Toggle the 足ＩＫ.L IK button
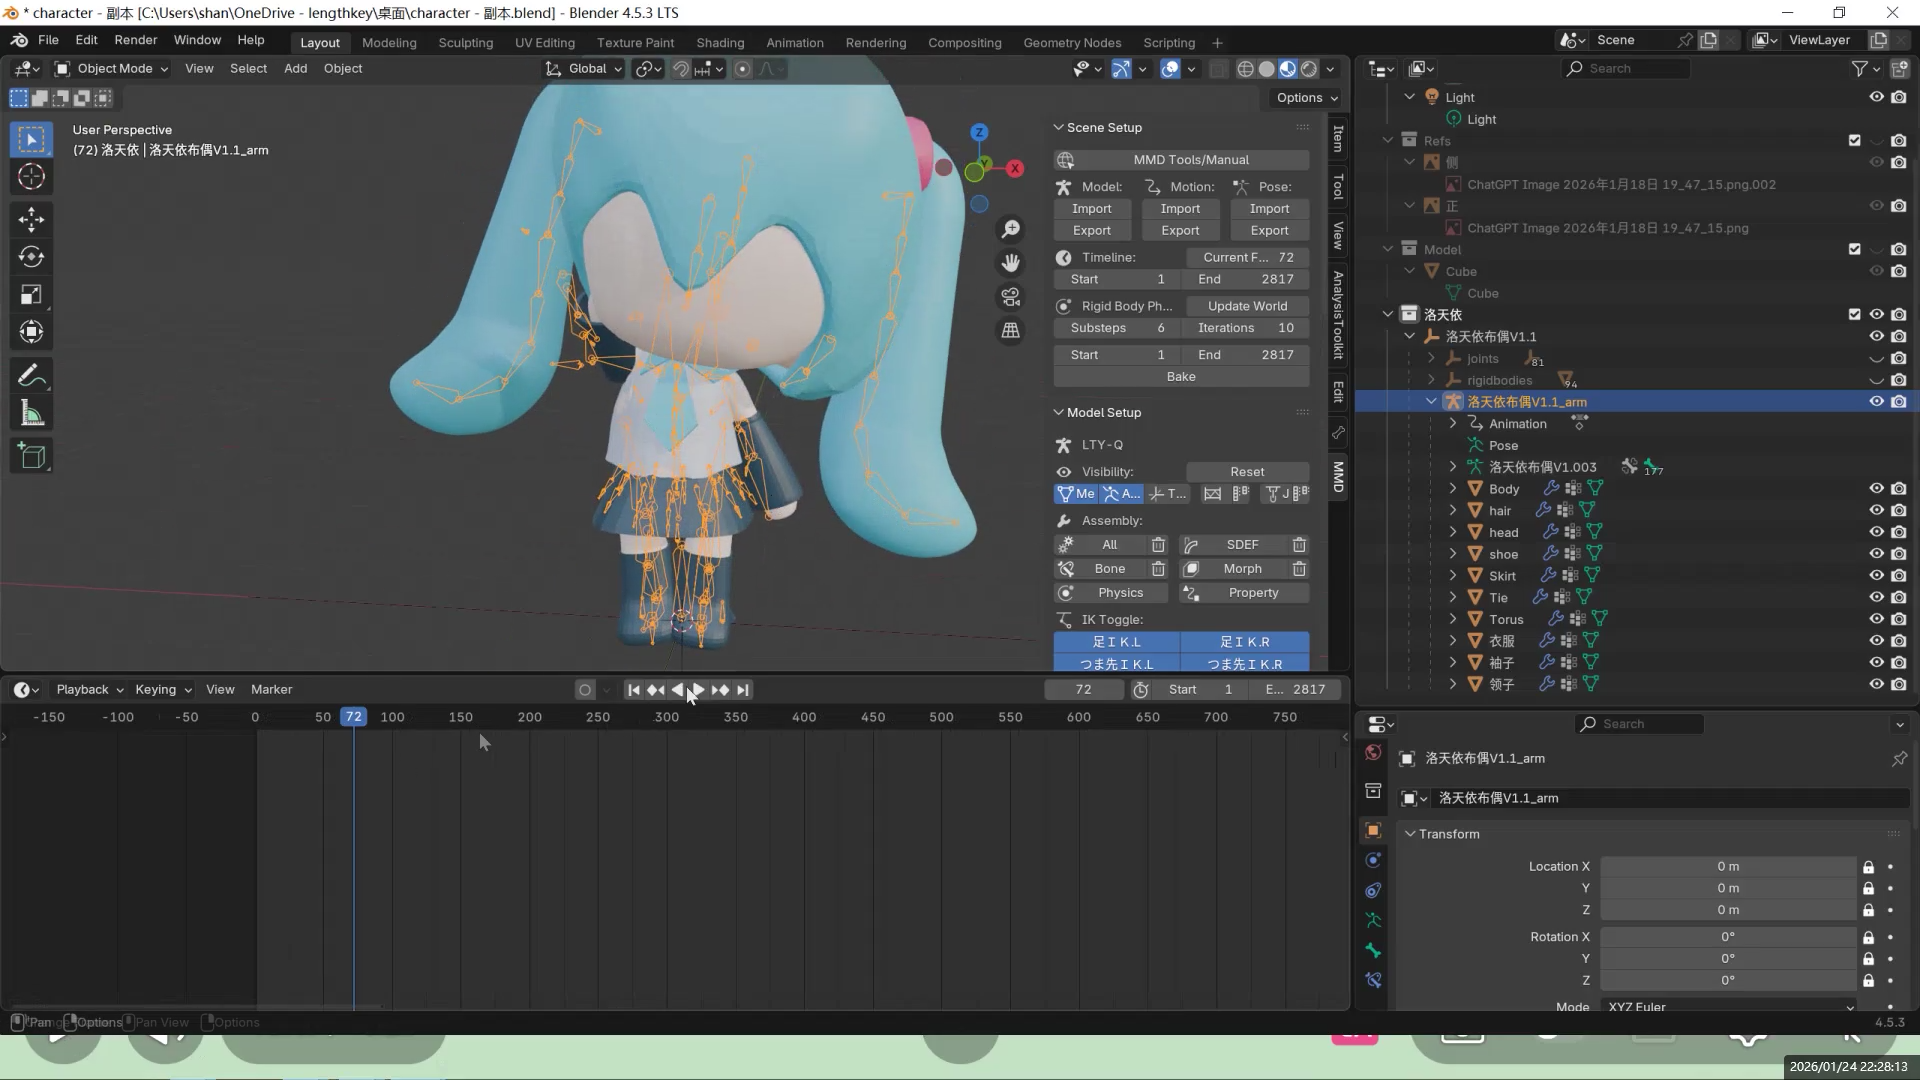This screenshot has height=1080, width=1920. click(x=1116, y=642)
